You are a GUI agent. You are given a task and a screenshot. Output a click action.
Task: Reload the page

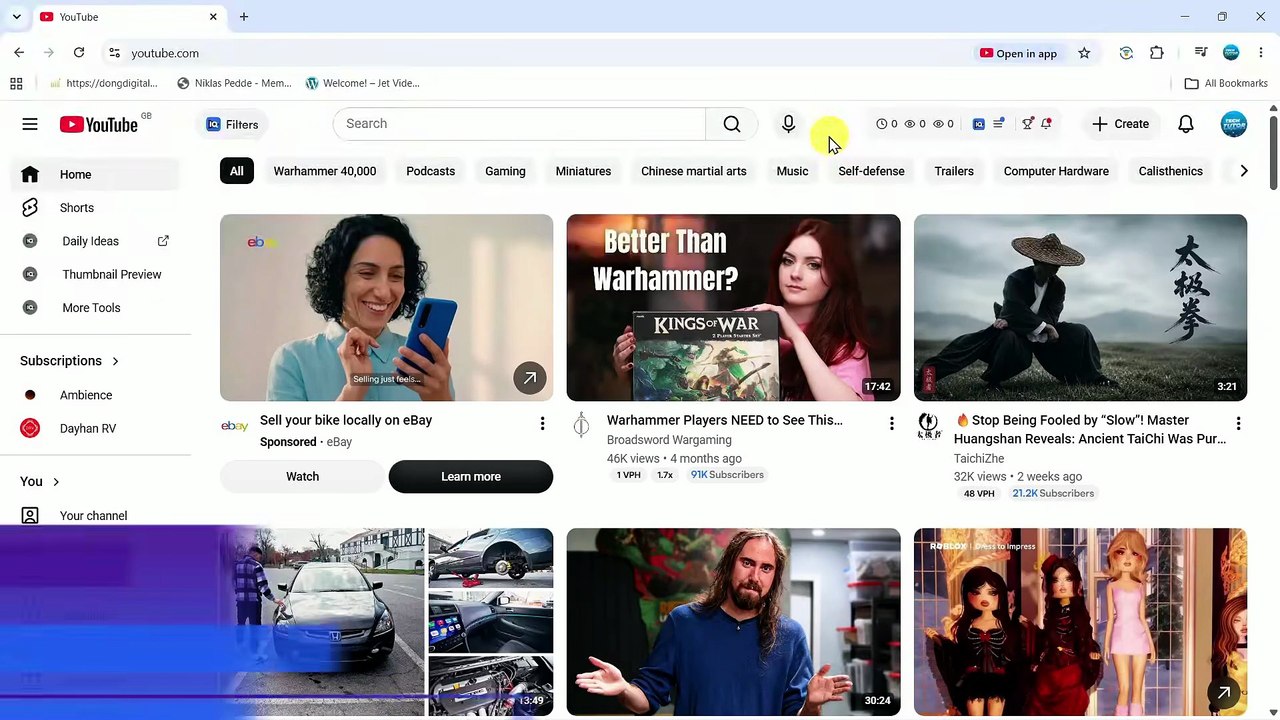79,53
